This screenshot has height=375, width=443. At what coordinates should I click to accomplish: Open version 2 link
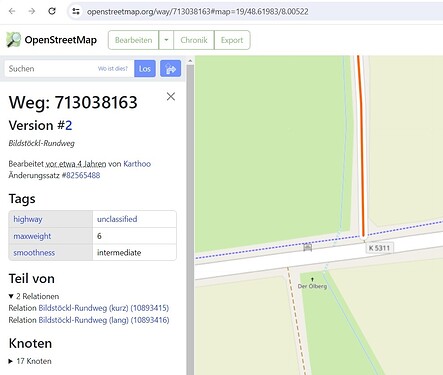click(69, 126)
